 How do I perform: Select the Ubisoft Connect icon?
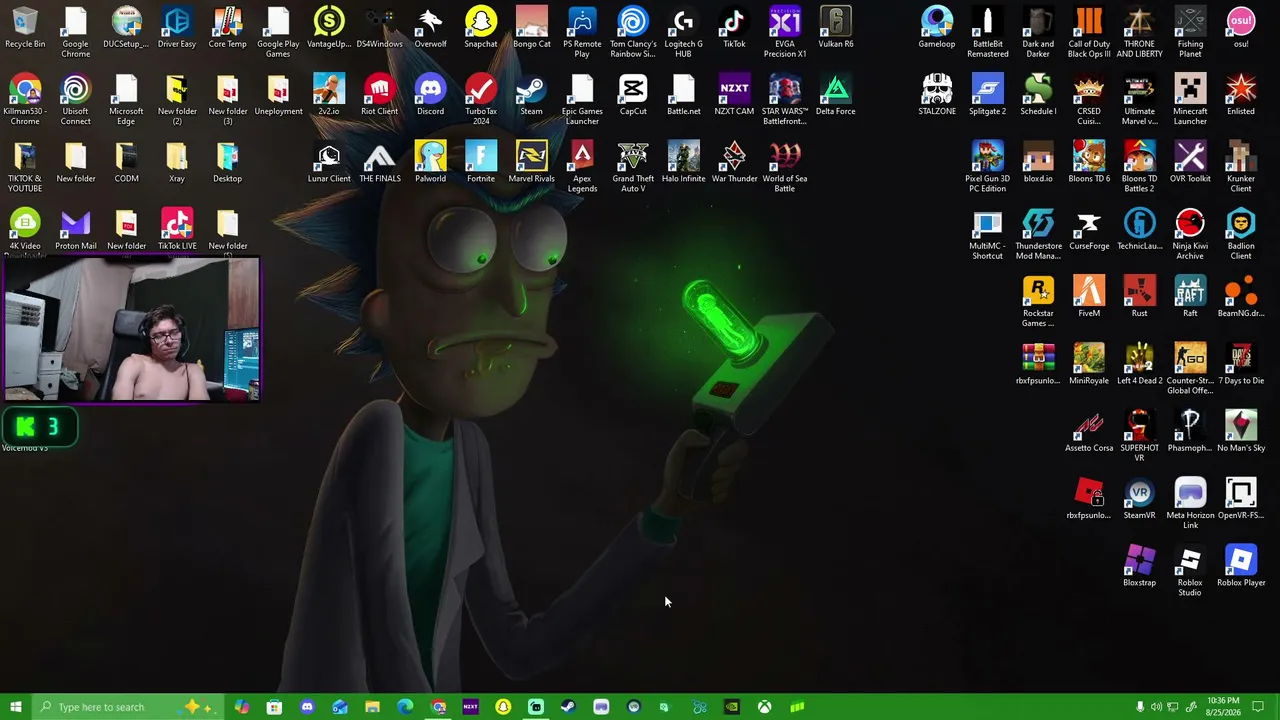76,100
